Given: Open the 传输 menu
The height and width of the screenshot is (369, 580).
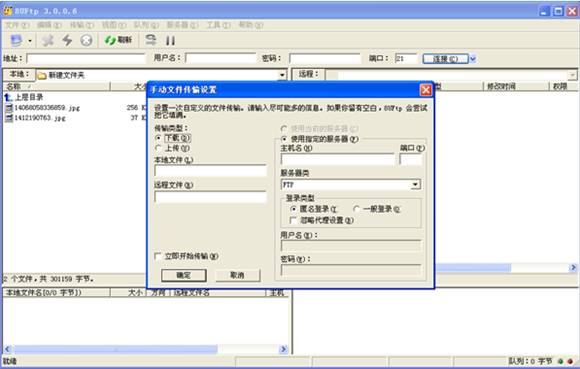Looking at the screenshot, I should tap(82, 25).
